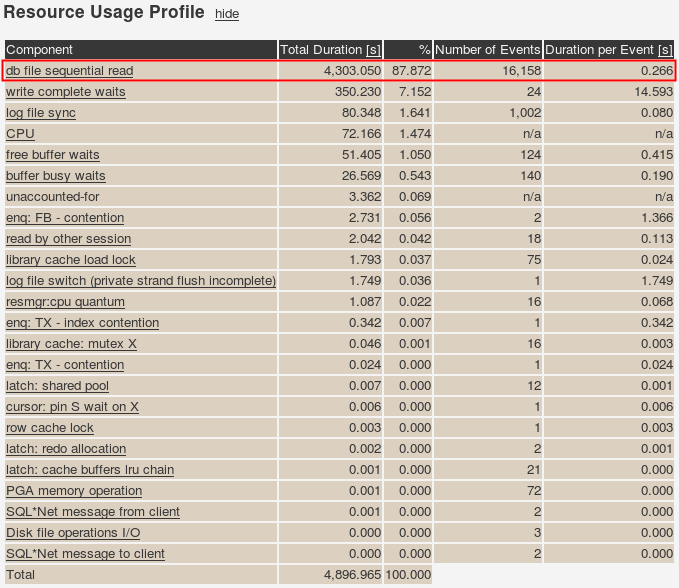Screen dimensions: 679x588
Task: Open the buffer busy waits link
Action: pyautogui.click(x=56, y=176)
